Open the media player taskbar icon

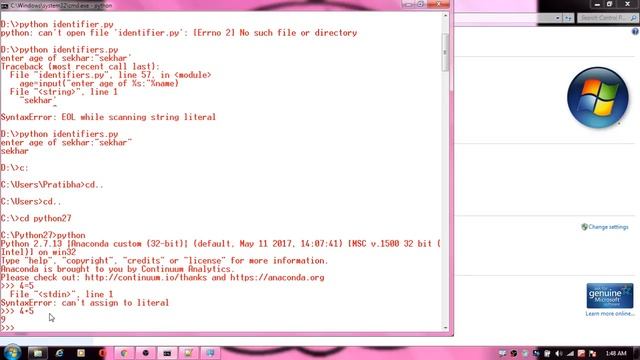(x=81, y=353)
